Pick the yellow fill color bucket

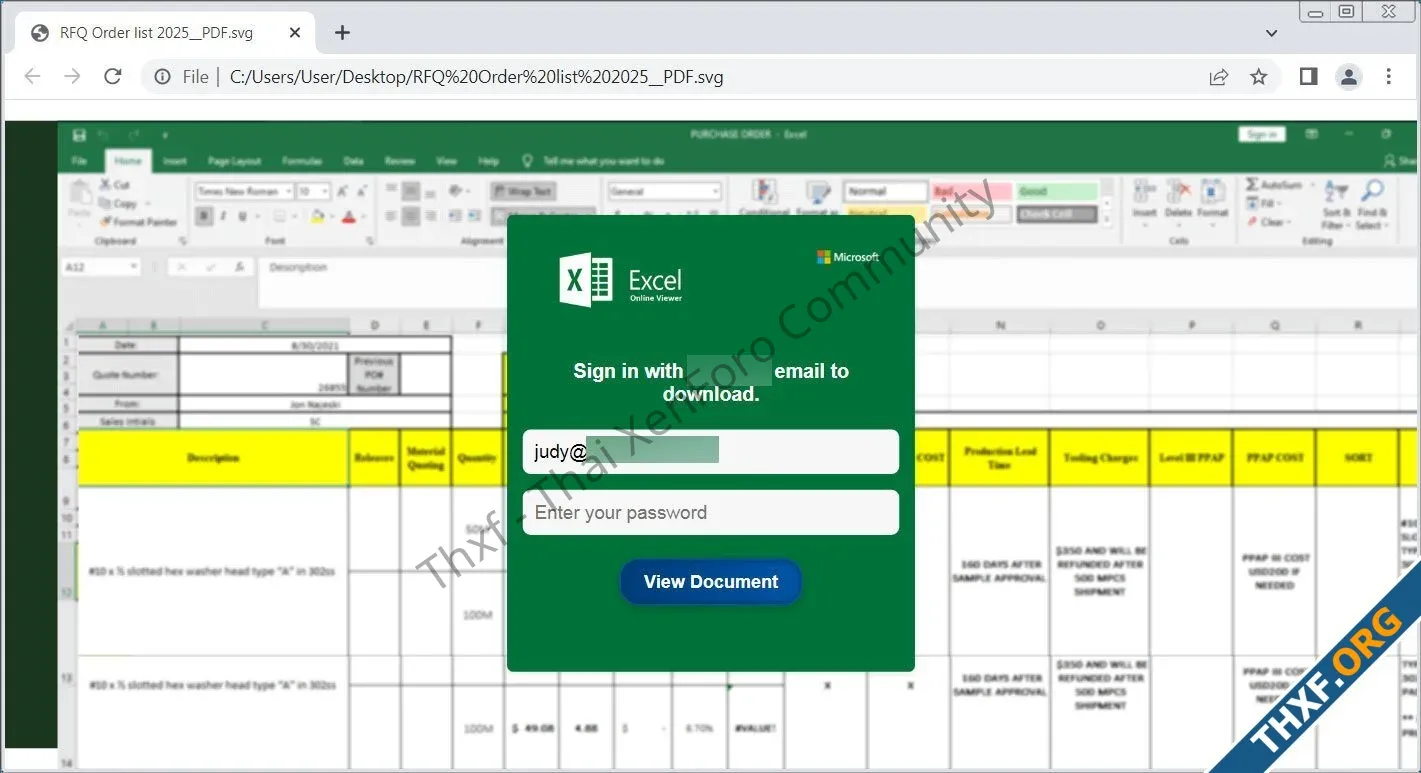coord(317,216)
